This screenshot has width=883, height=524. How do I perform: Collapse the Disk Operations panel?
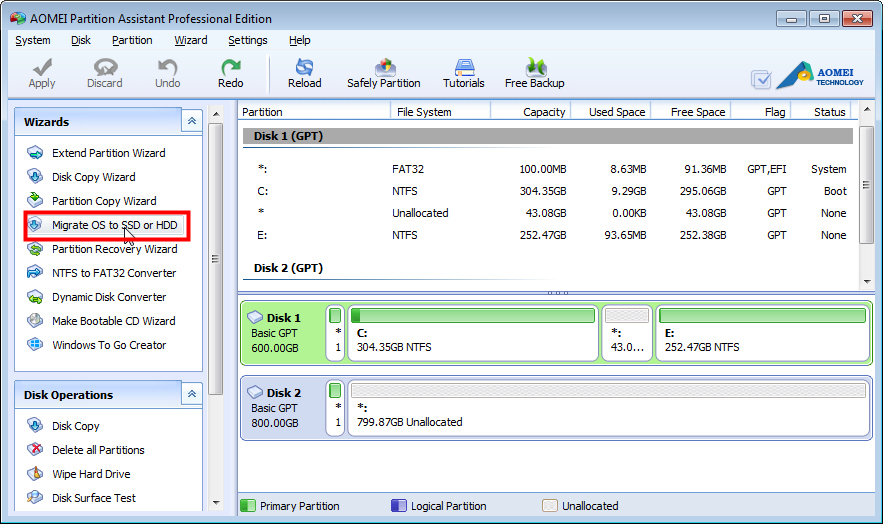click(191, 394)
